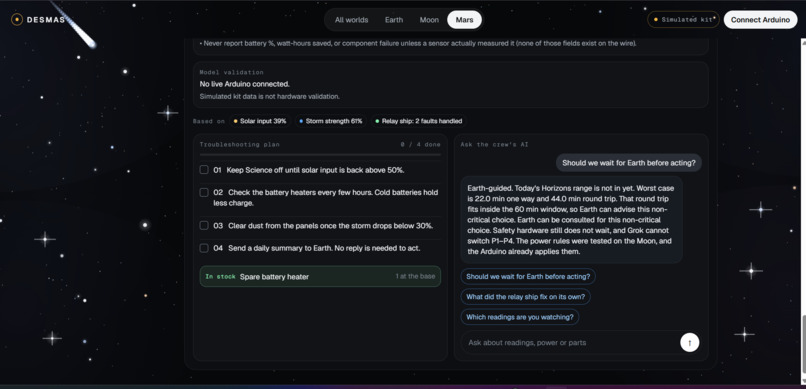Check step 04 Send daily summary
The height and width of the screenshot is (389, 806).
point(204,248)
